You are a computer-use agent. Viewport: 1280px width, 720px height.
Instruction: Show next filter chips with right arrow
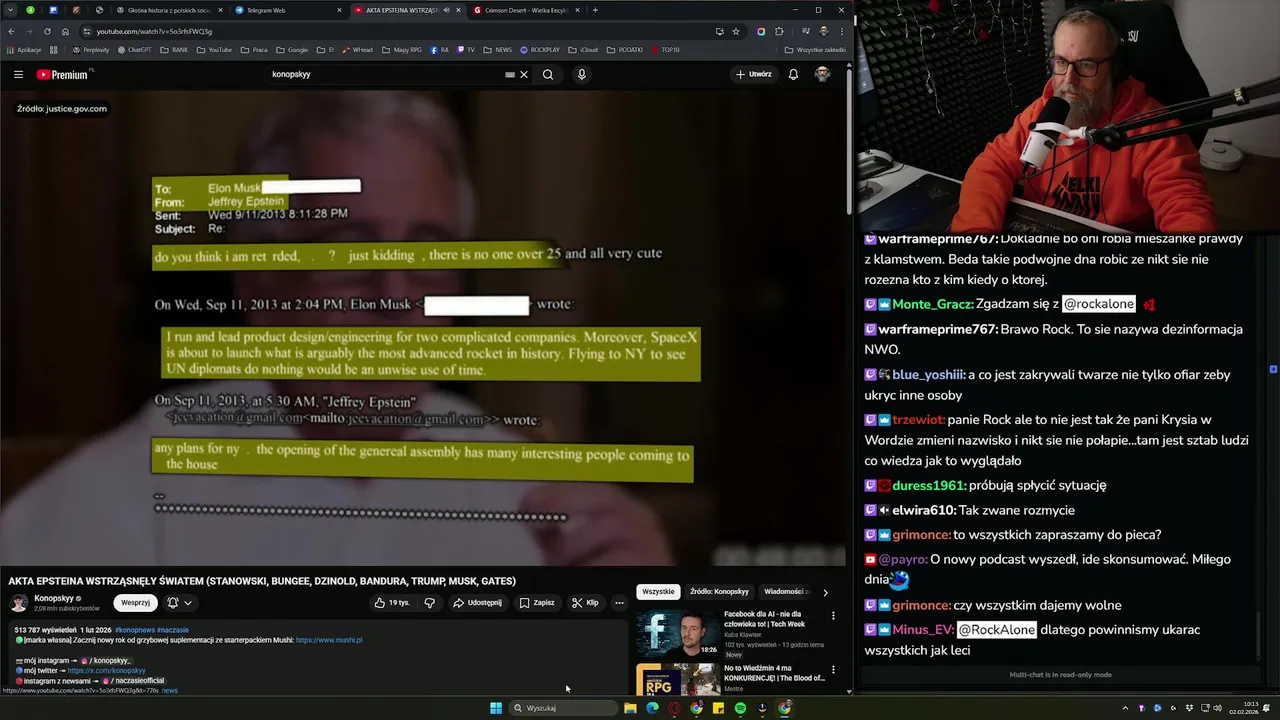[x=825, y=592]
